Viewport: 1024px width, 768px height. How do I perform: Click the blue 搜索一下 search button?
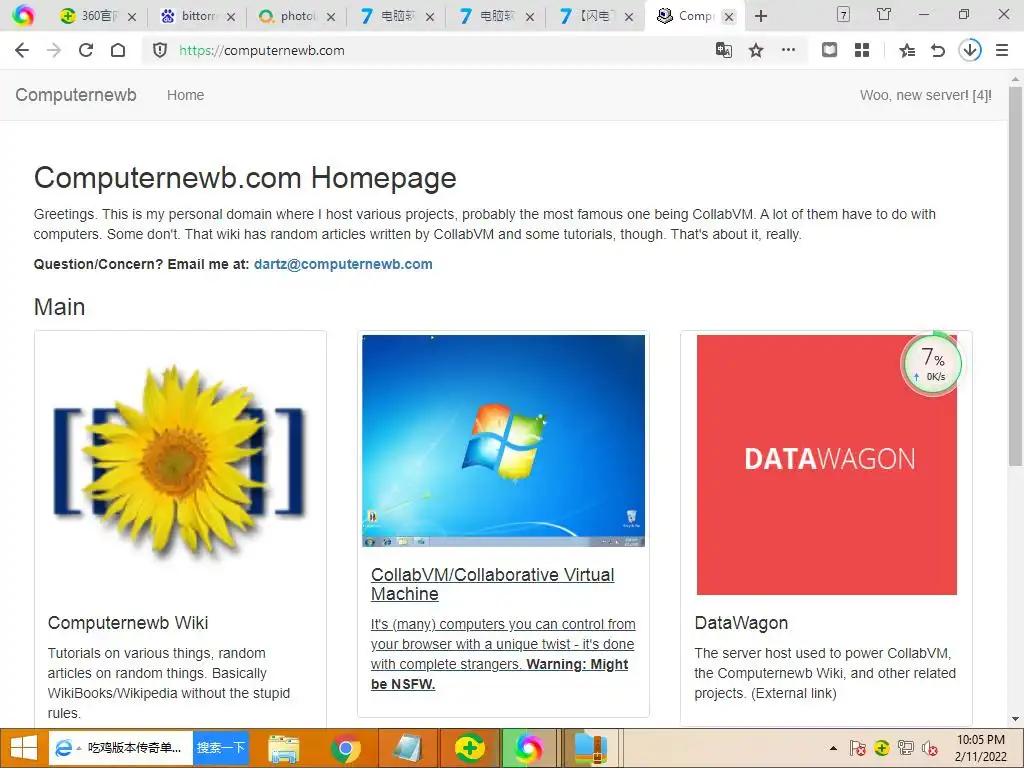pyautogui.click(x=221, y=748)
